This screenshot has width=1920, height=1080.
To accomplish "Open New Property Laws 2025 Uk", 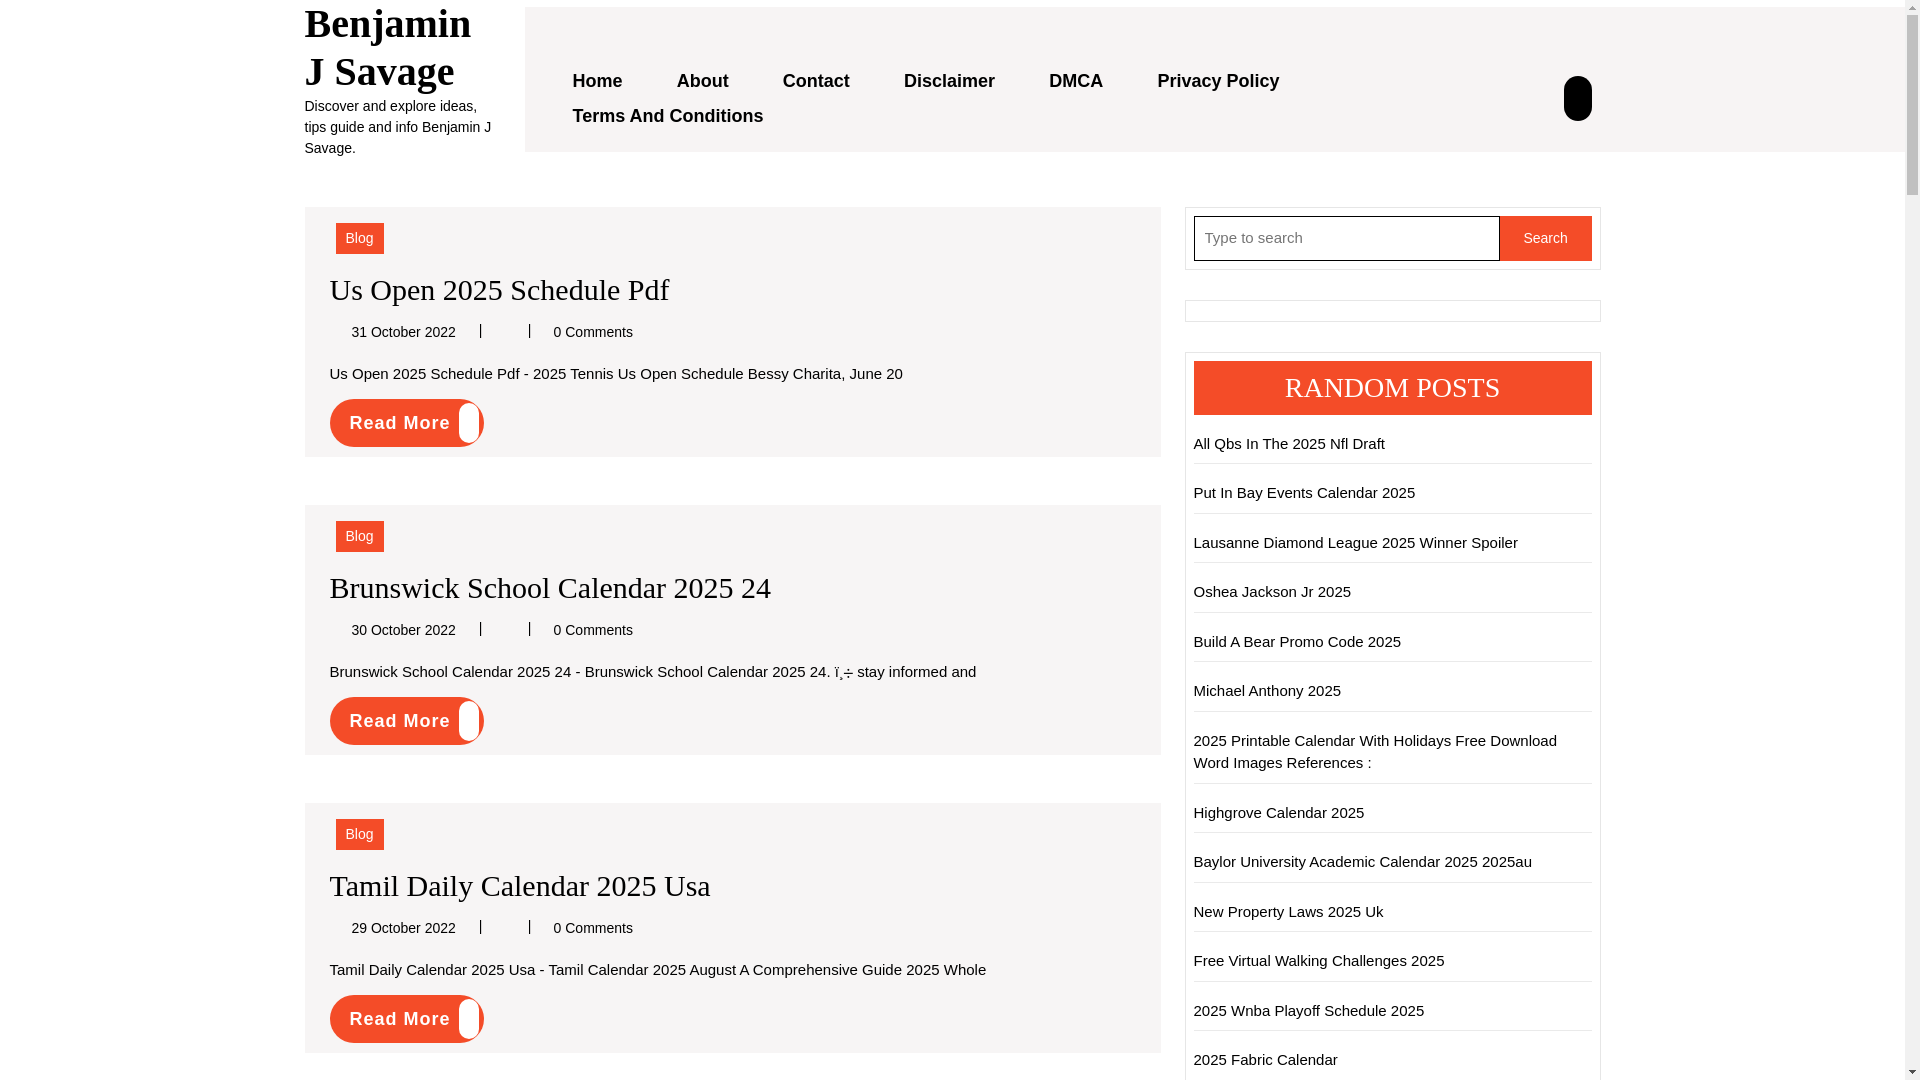I will (x=1288, y=912).
